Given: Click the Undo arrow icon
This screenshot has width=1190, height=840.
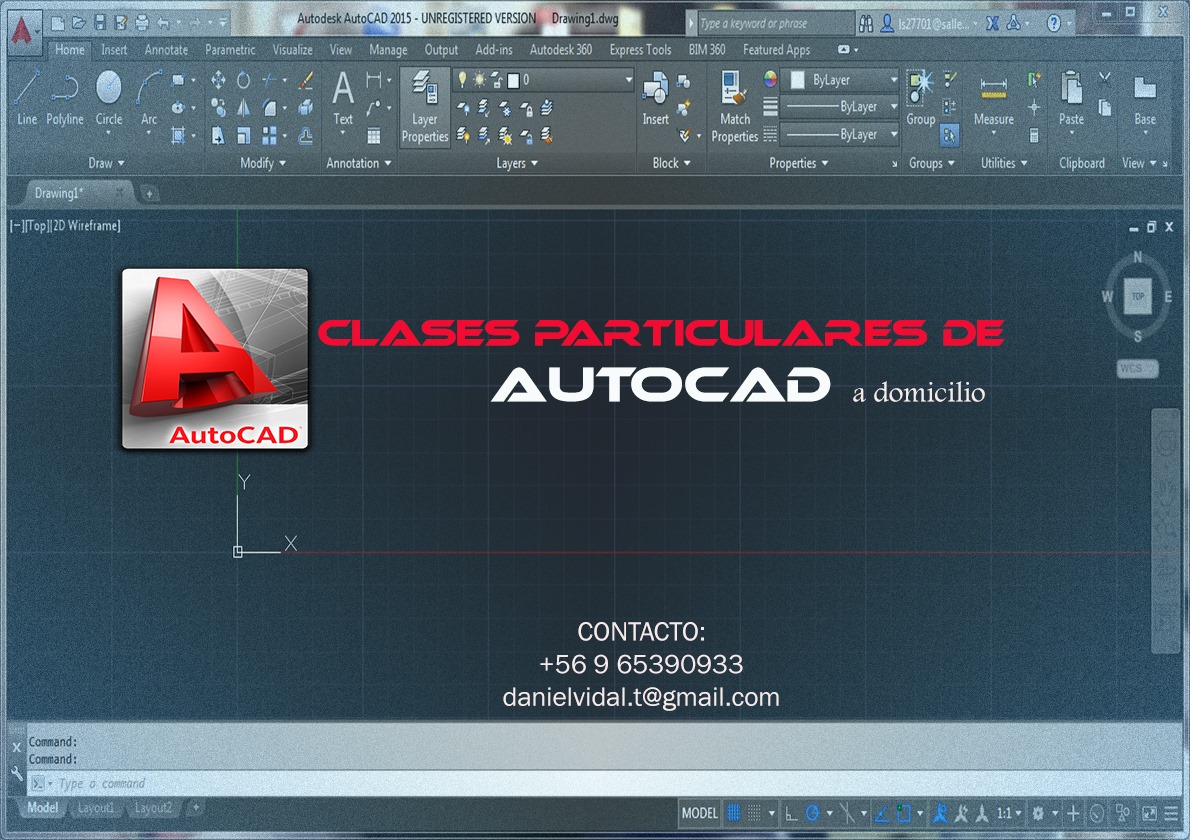Looking at the screenshot, I should pos(163,24).
